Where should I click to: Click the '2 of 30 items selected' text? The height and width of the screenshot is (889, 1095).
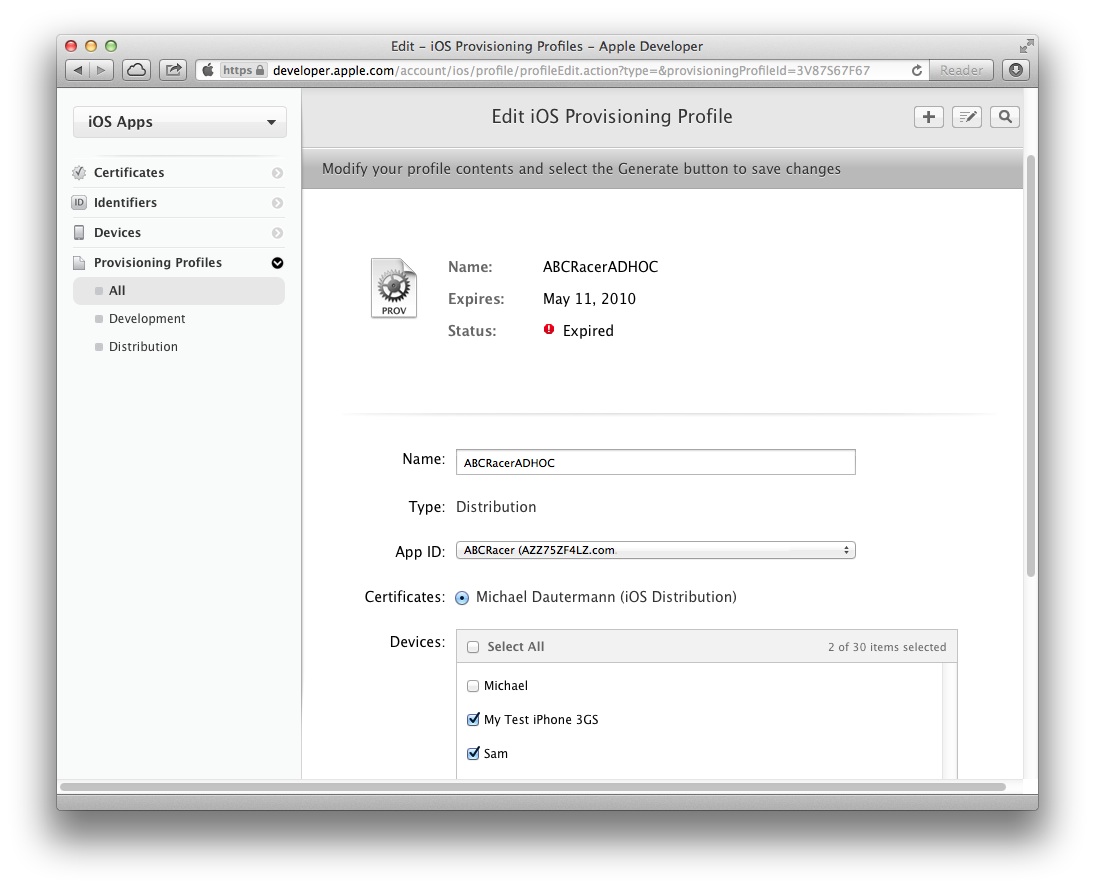click(x=887, y=647)
